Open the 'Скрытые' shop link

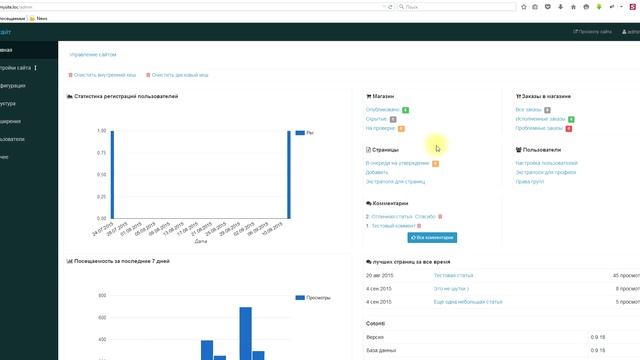click(376, 119)
